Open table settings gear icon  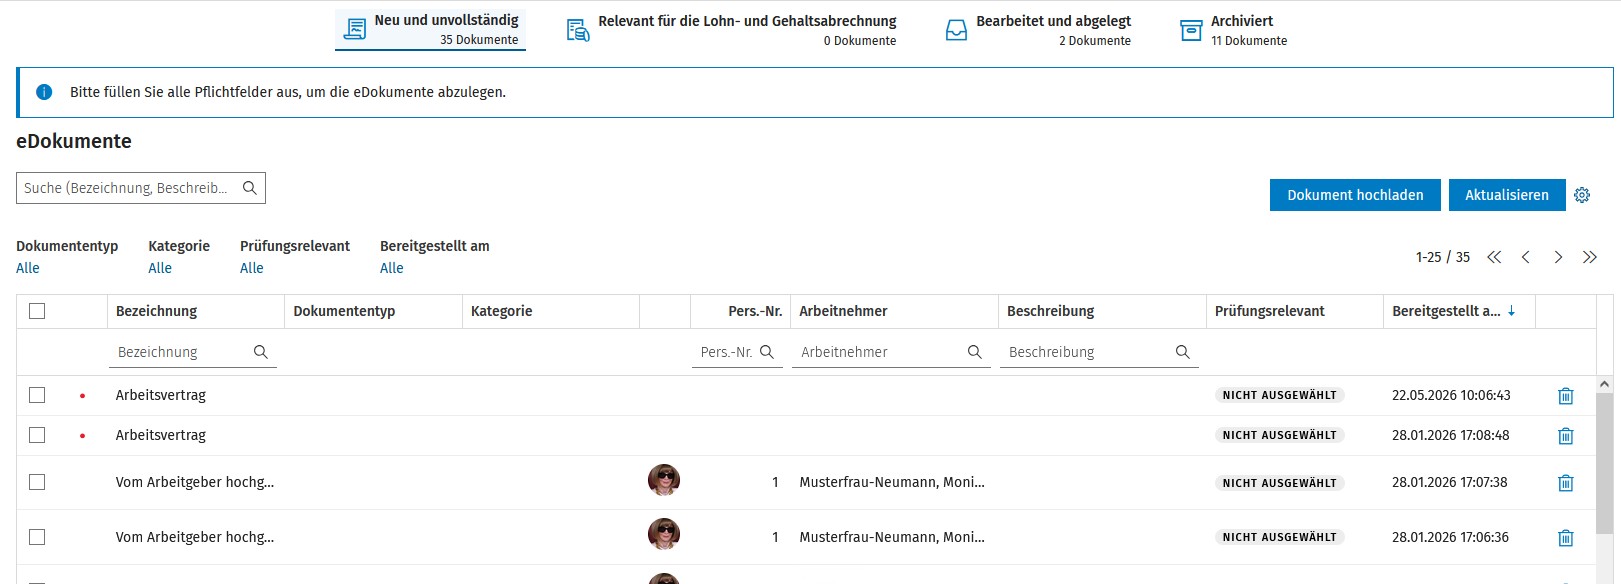[x=1582, y=195]
